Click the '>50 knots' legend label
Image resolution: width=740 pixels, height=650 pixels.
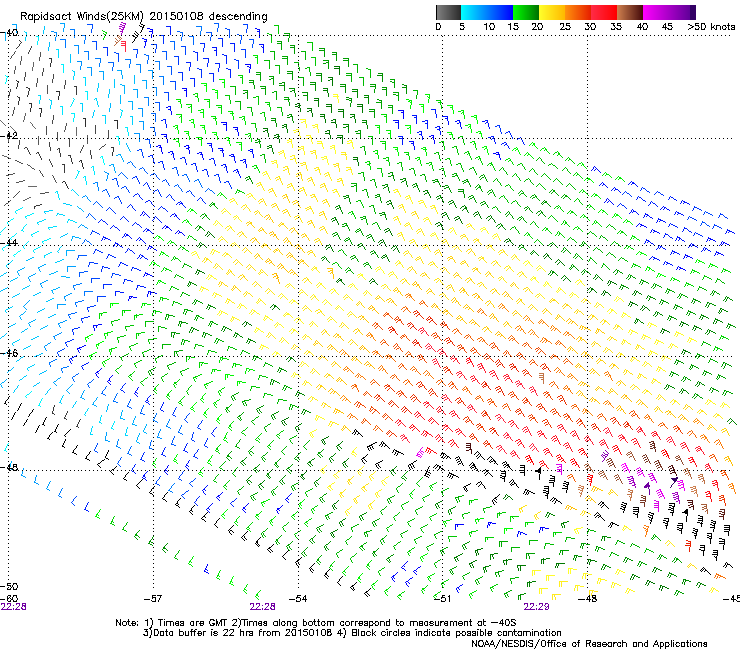pos(711,26)
